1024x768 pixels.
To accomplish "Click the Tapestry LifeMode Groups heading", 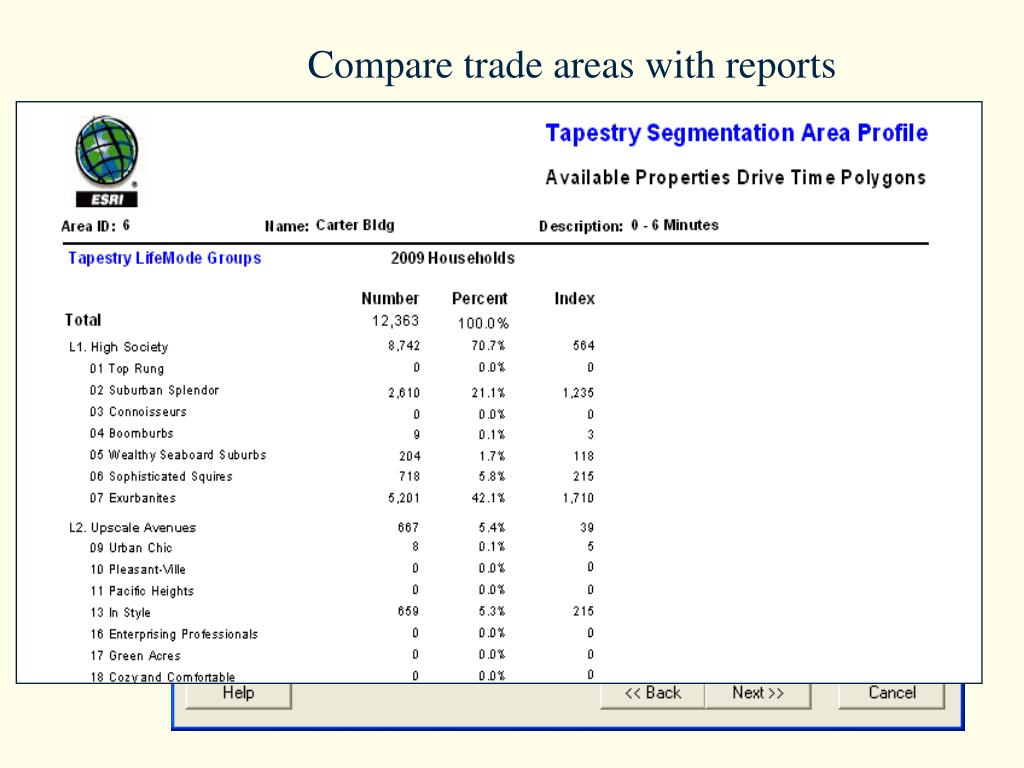I will pyautogui.click(x=165, y=258).
